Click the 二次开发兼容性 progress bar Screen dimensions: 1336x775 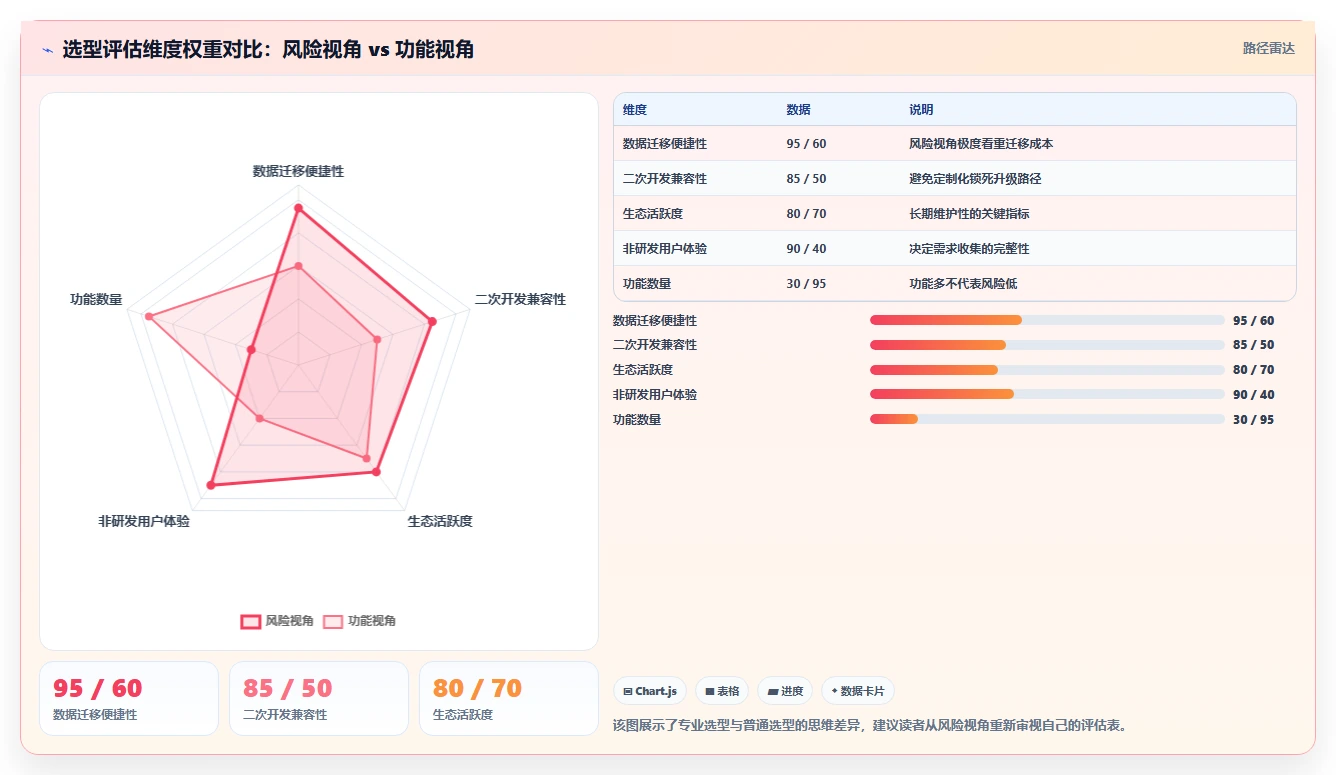(1047, 345)
